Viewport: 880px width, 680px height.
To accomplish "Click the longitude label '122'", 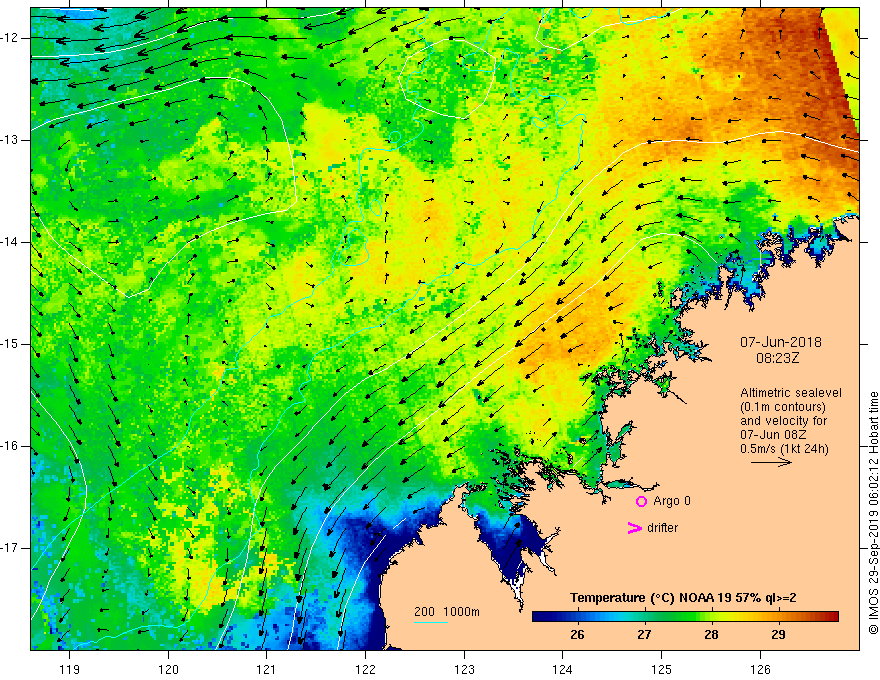I will click(x=365, y=669).
